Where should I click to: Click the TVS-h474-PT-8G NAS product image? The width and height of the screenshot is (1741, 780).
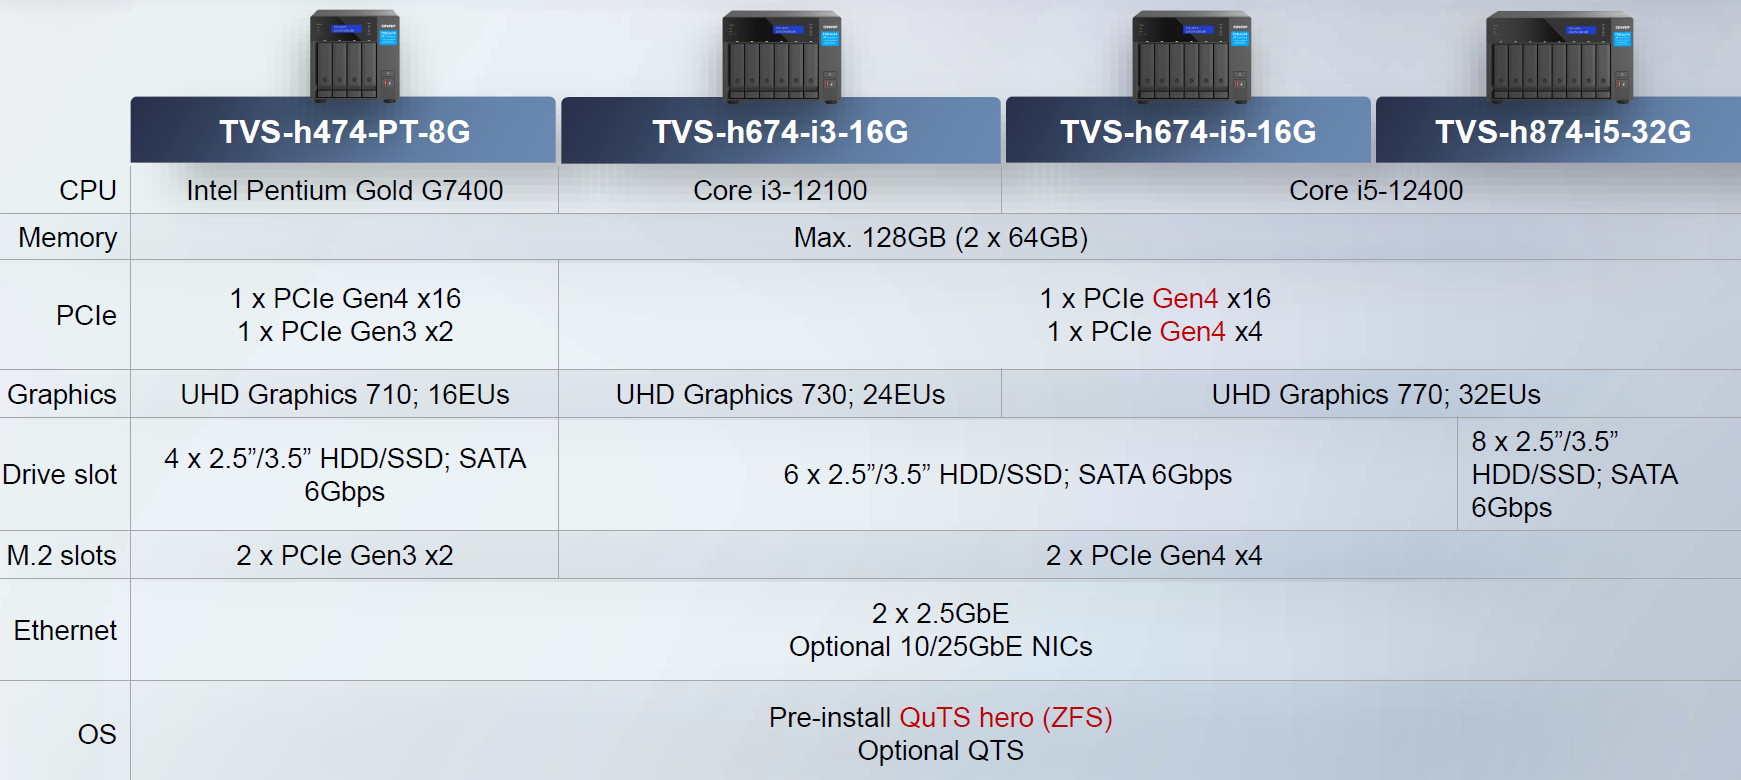(355, 56)
